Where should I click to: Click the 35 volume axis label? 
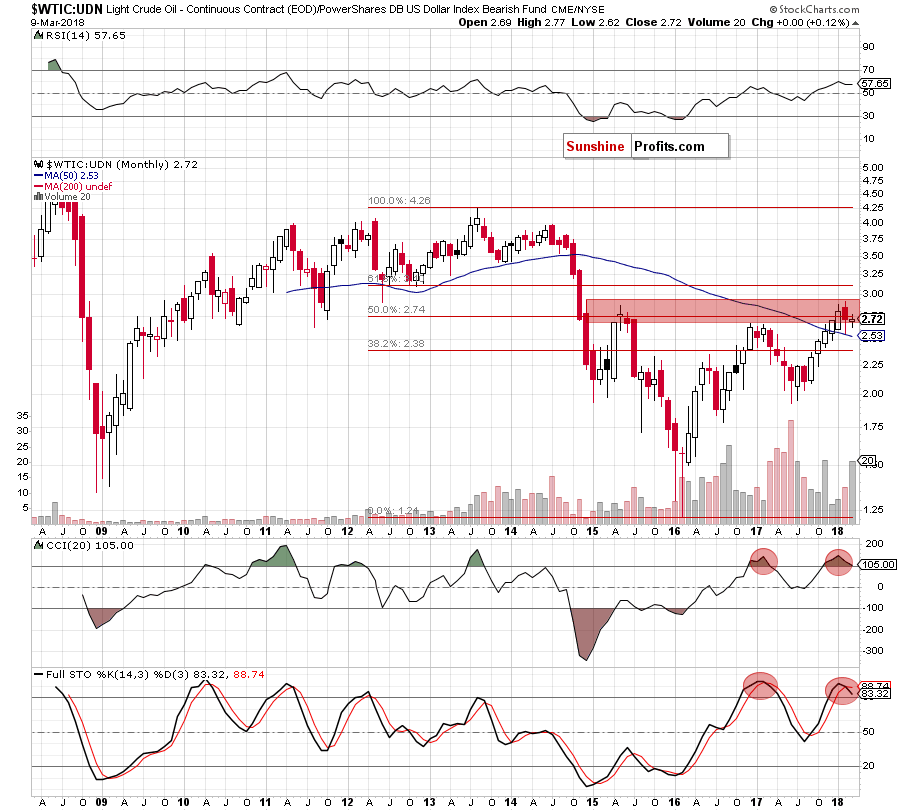coord(22,416)
